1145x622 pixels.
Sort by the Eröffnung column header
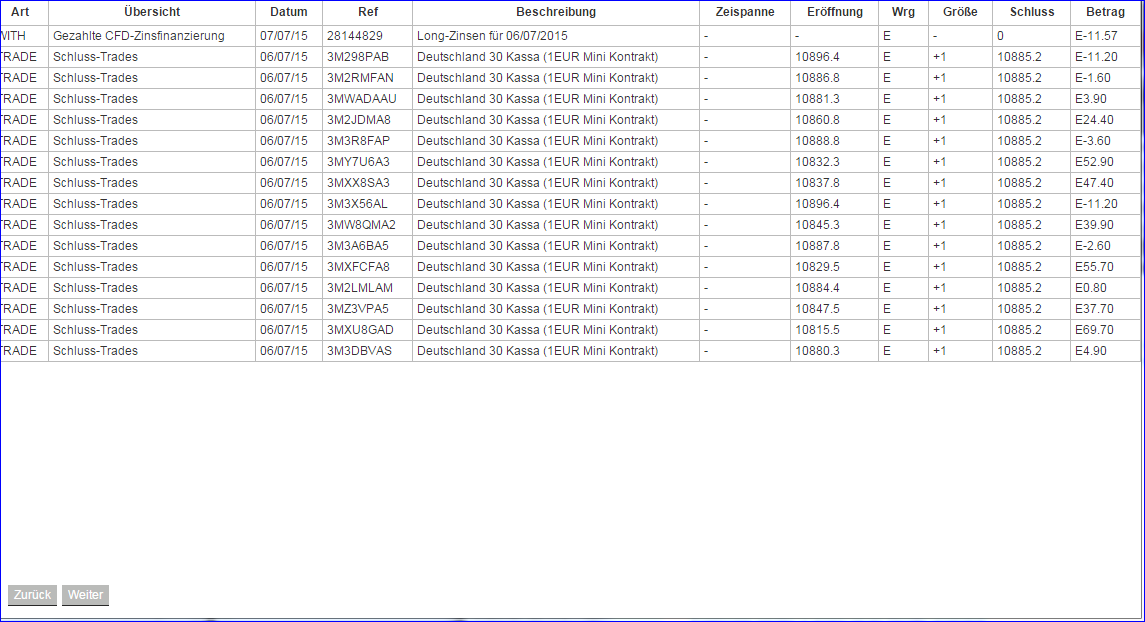[834, 12]
